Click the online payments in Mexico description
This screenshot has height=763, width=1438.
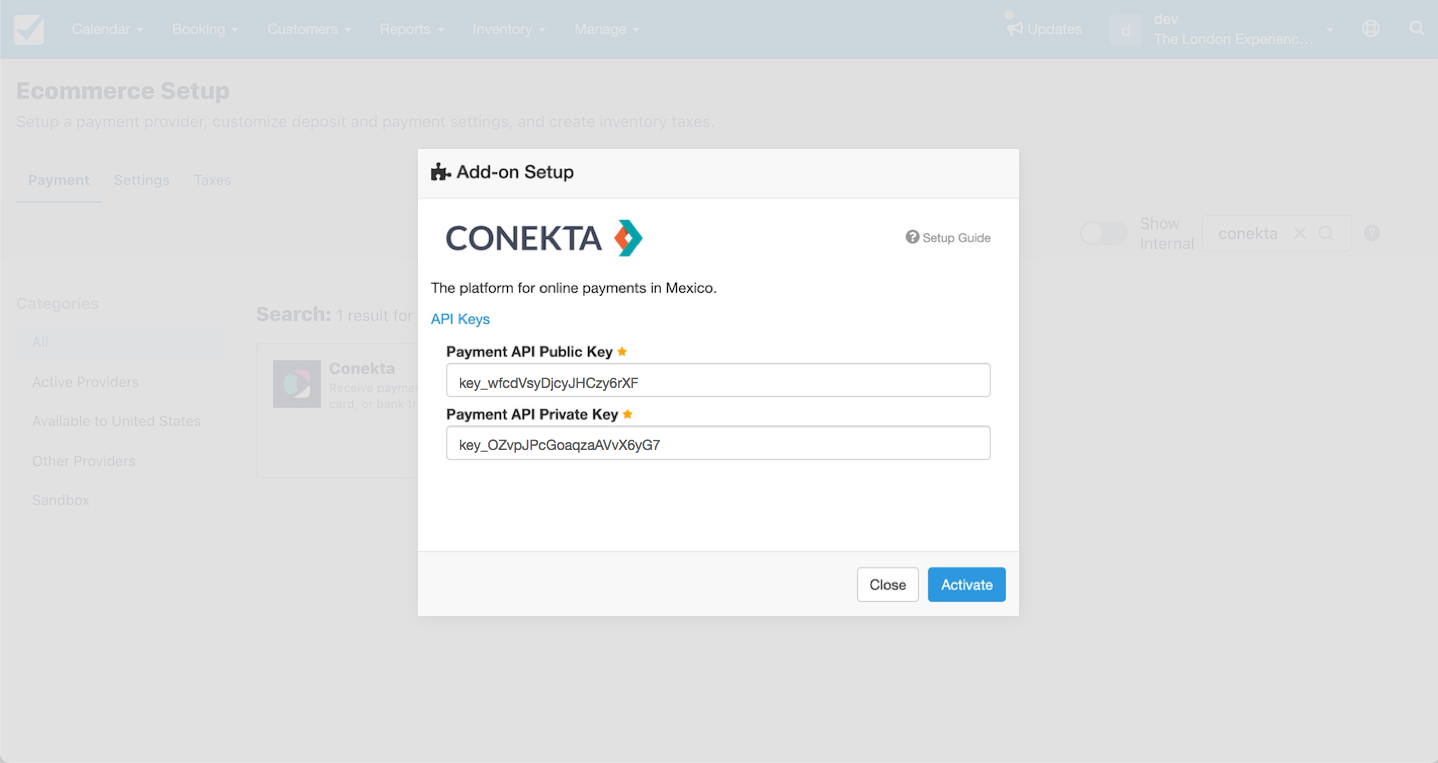[574, 288]
